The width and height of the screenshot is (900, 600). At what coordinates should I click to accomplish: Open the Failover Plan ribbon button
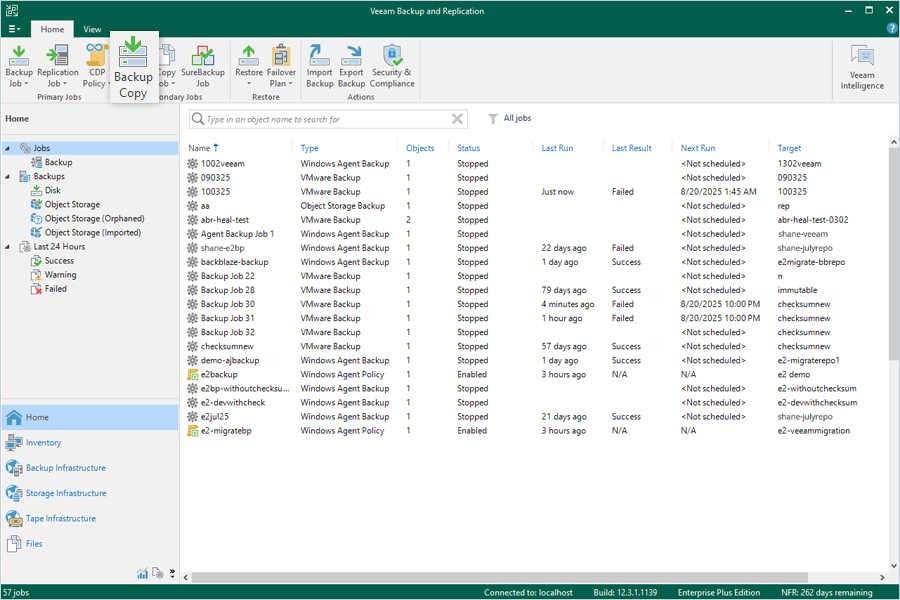[x=281, y=66]
